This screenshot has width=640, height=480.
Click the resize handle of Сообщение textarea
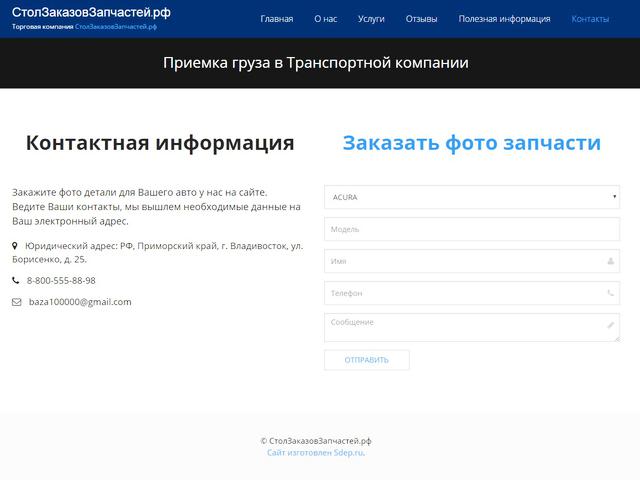(617, 339)
